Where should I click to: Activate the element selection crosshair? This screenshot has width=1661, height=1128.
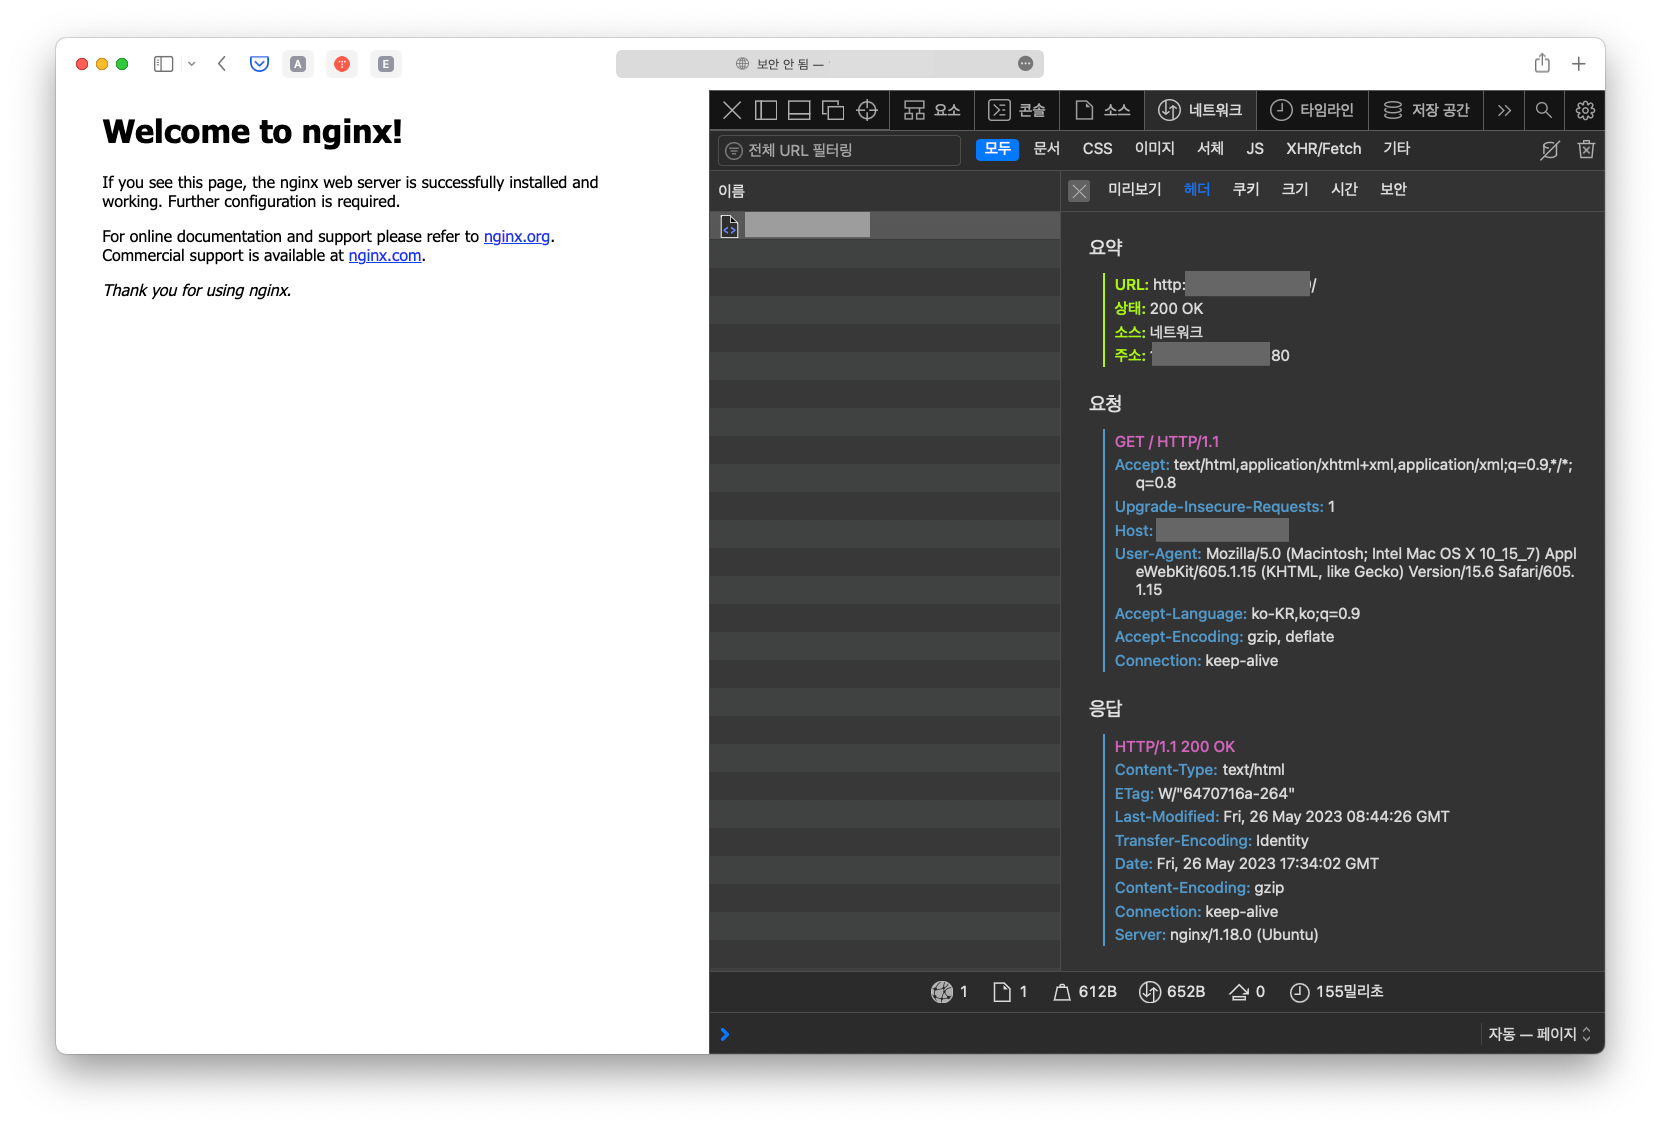click(x=867, y=110)
